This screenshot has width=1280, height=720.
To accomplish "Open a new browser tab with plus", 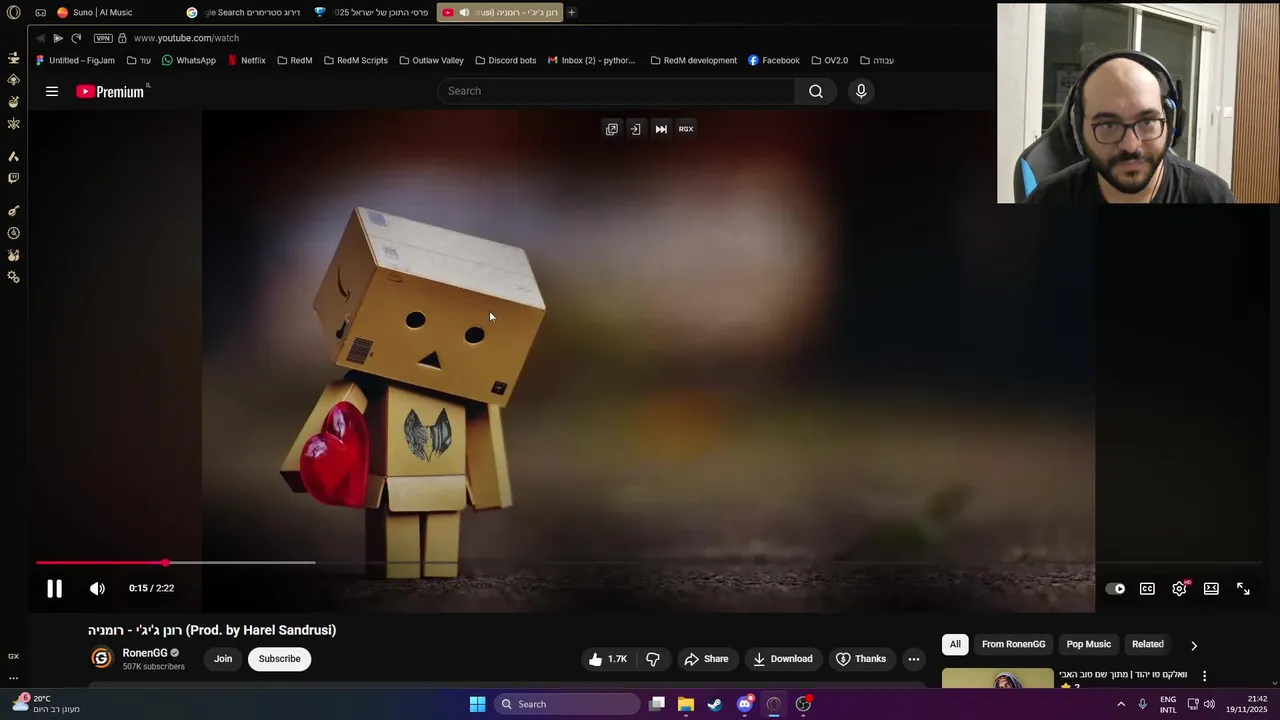I will (x=571, y=12).
